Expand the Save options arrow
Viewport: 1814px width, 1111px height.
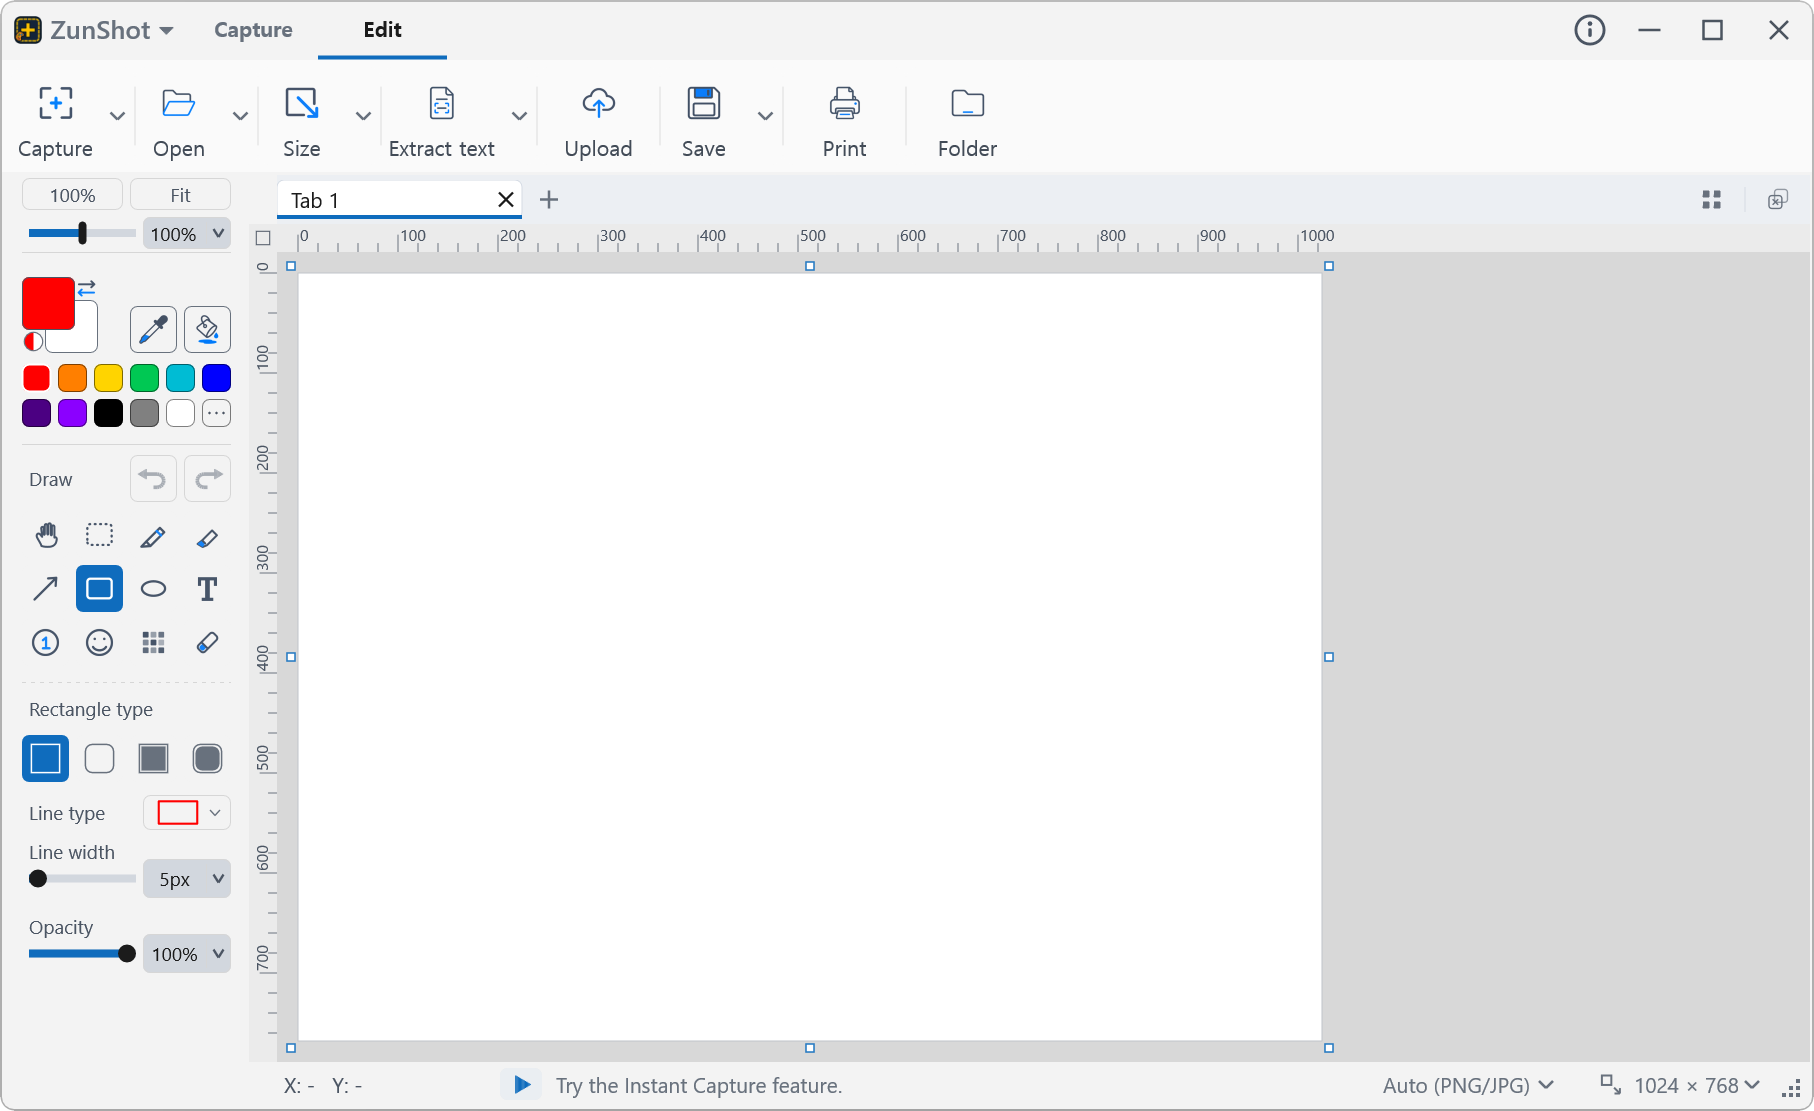coord(765,116)
